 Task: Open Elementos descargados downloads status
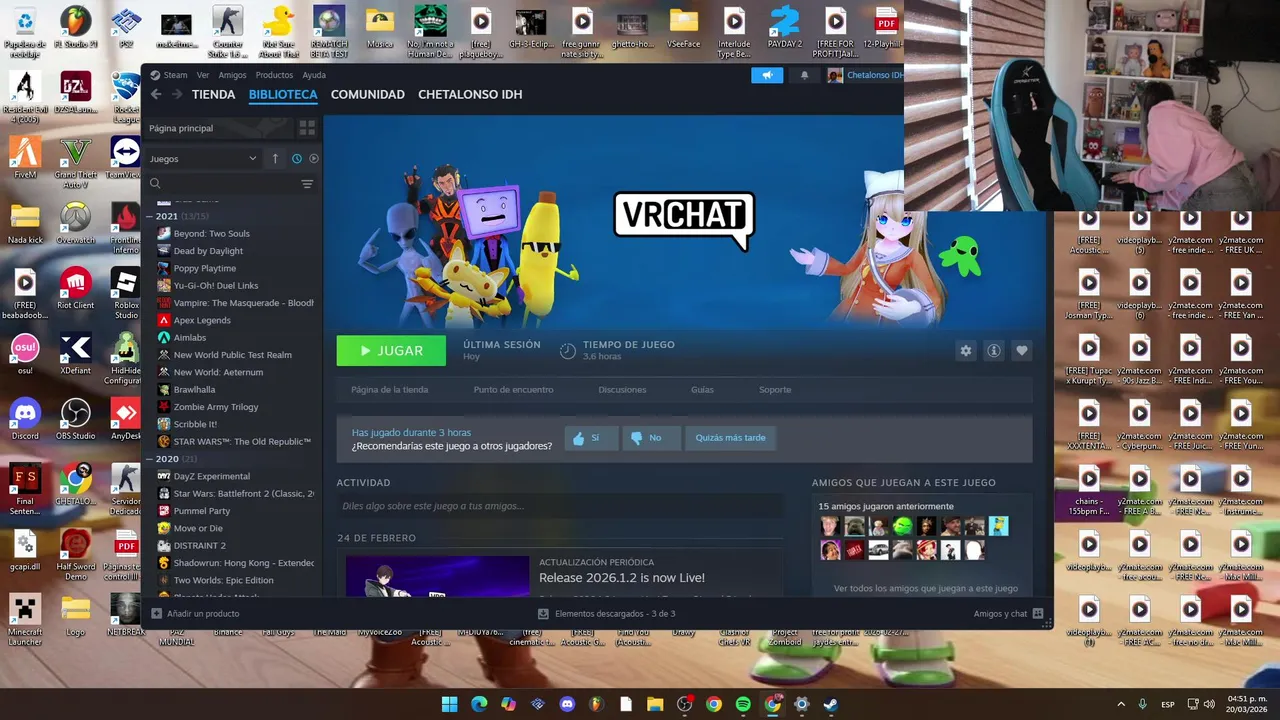point(607,614)
